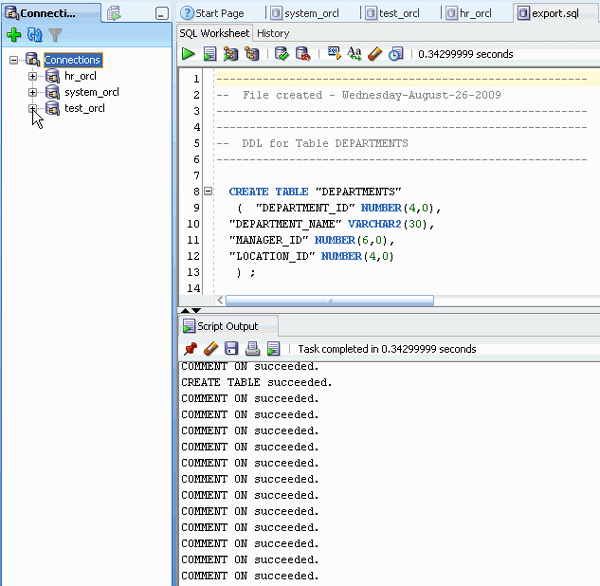The width and height of the screenshot is (600, 586).
Task: Collapse the CREATE TABLE code fold
Action: [207, 191]
